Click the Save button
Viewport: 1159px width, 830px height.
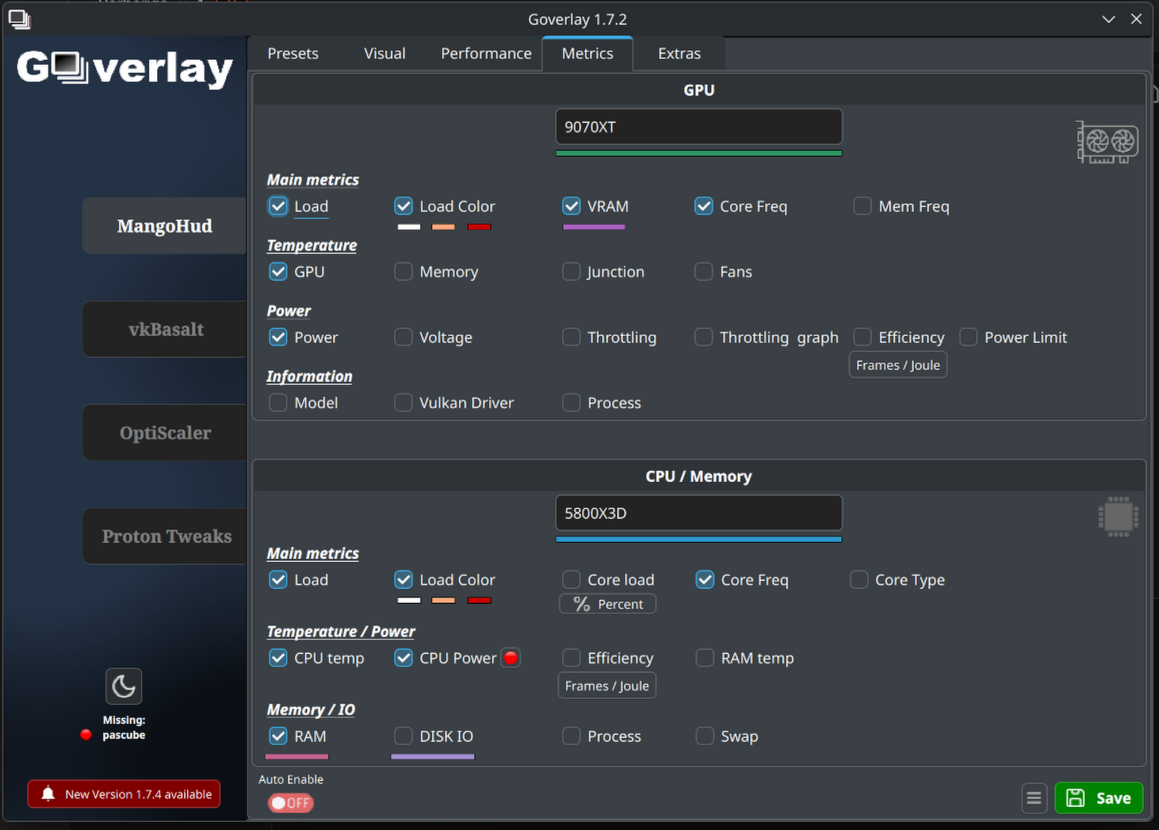pyautogui.click(x=1098, y=798)
